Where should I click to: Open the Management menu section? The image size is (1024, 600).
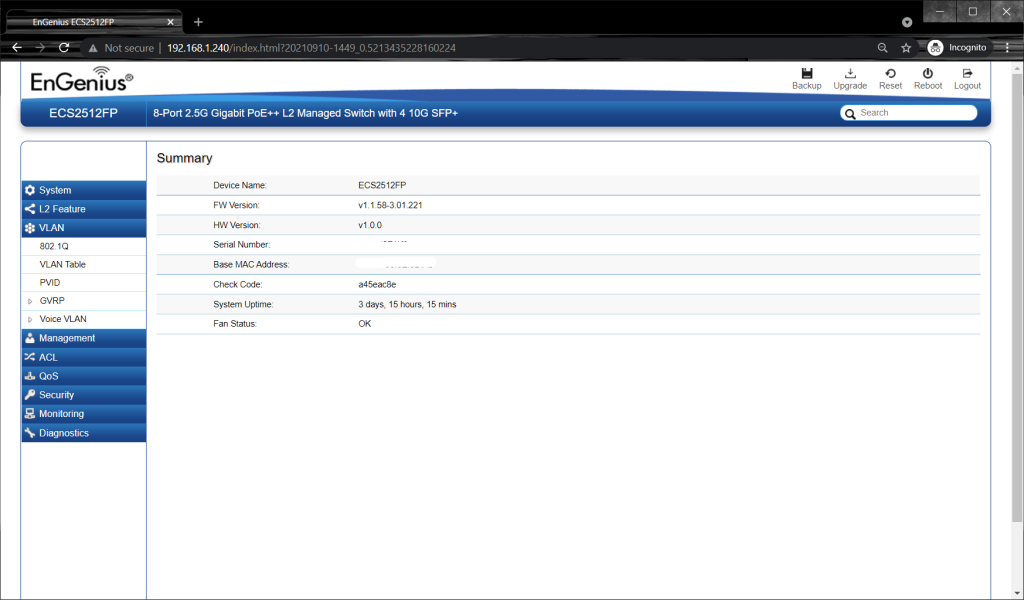click(x=84, y=338)
